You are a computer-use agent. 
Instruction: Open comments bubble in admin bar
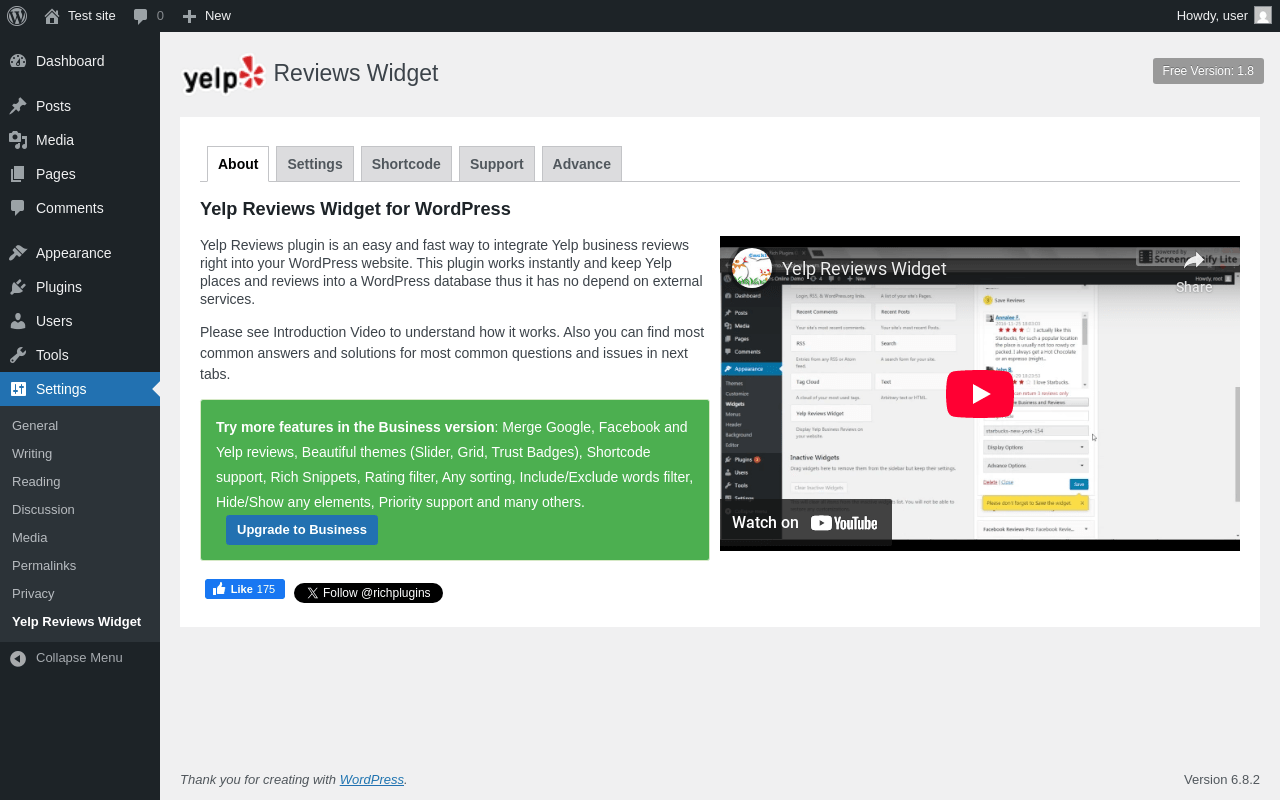[140, 16]
